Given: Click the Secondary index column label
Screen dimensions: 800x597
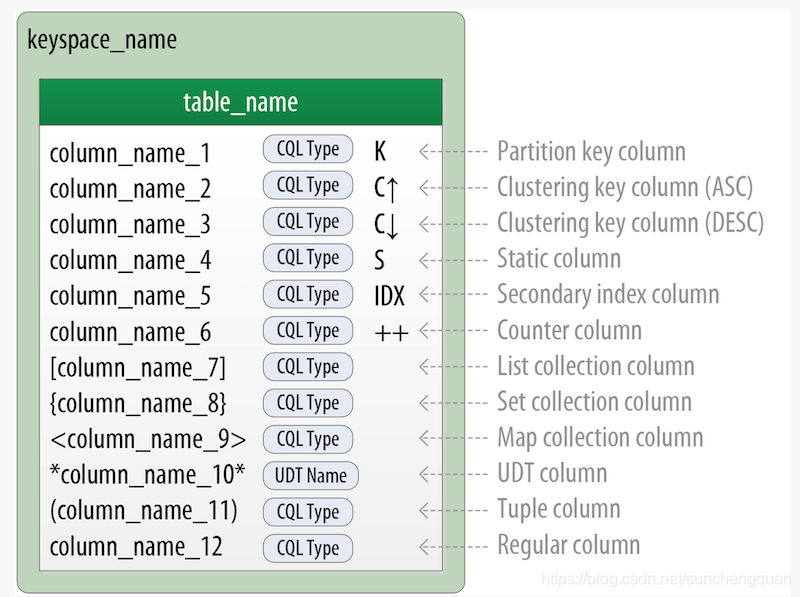Looking at the screenshot, I should [x=608, y=294].
